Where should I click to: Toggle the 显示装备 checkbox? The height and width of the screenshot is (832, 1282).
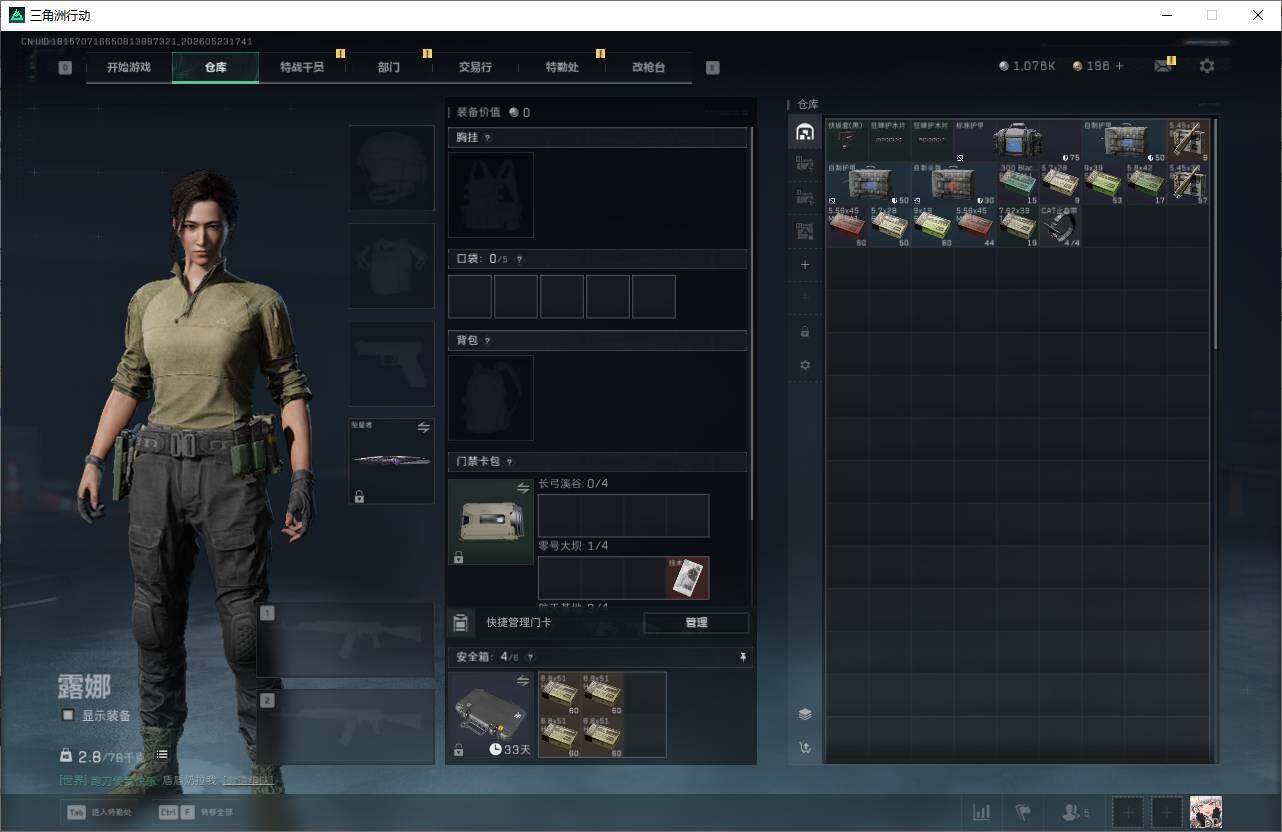(x=68, y=715)
